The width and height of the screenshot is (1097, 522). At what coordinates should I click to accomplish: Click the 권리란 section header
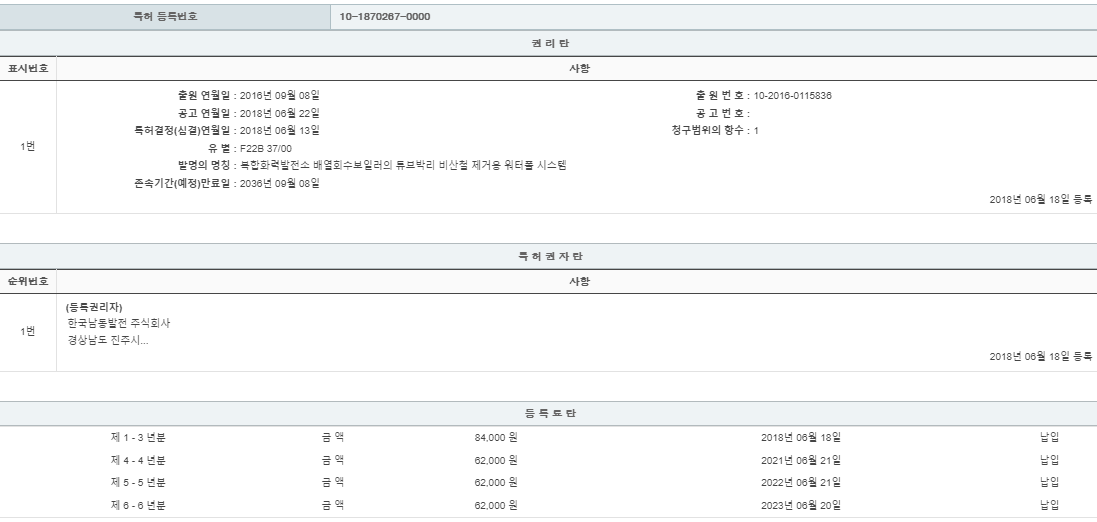click(x=548, y=43)
